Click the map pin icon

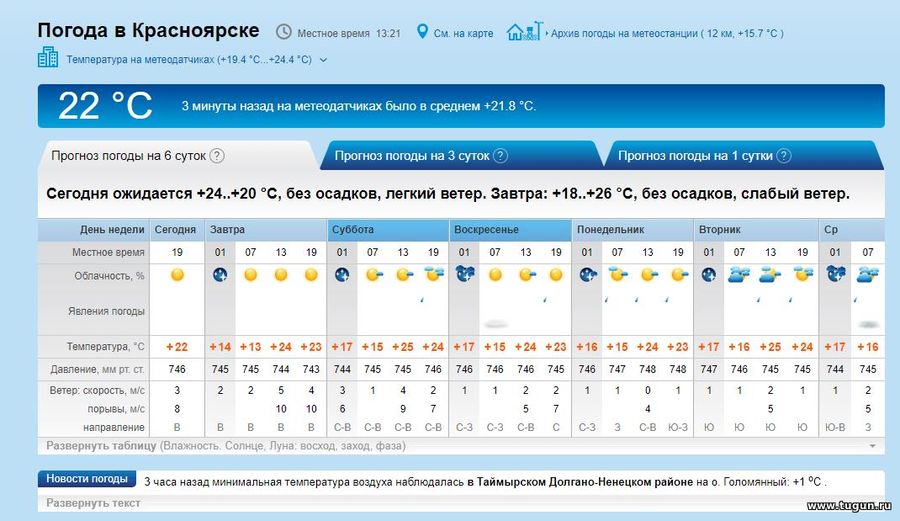(422, 32)
